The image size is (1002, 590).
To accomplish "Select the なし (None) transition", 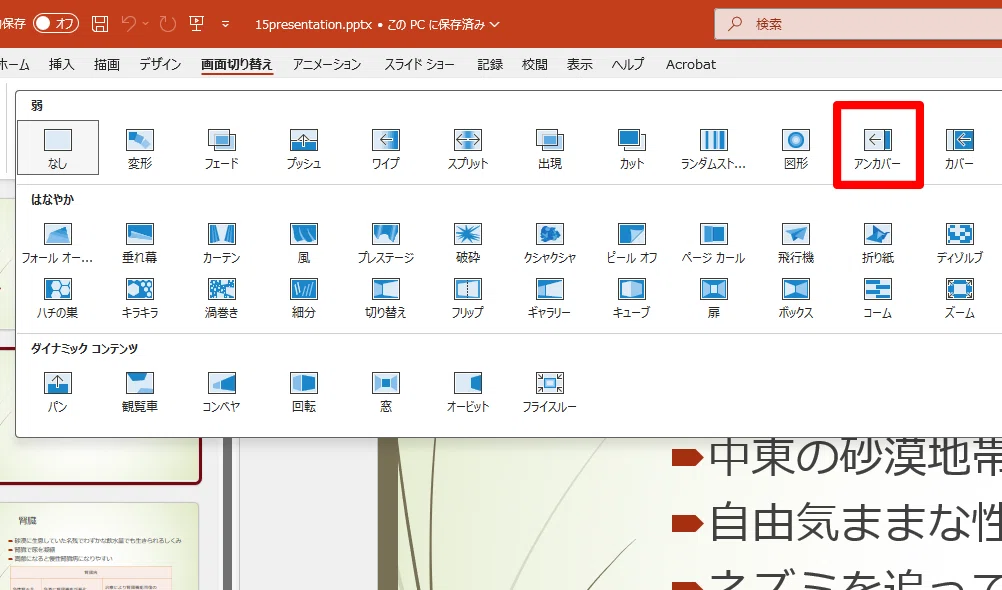I will (58, 148).
